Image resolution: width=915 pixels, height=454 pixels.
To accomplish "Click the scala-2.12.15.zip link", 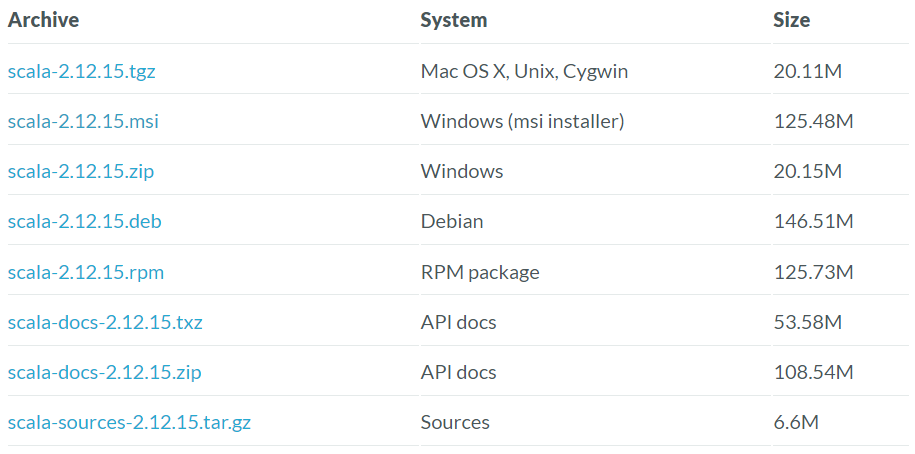I will coord(81,172).
